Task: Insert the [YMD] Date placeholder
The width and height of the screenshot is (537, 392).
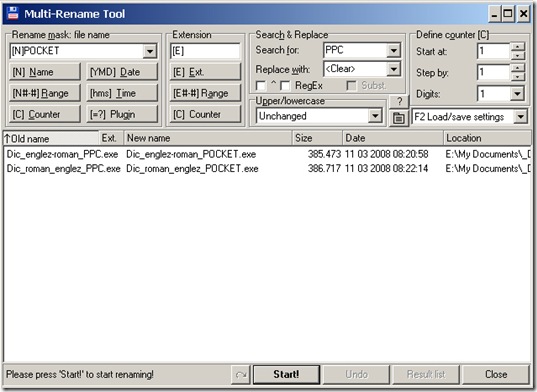Action: pos(122,72)
